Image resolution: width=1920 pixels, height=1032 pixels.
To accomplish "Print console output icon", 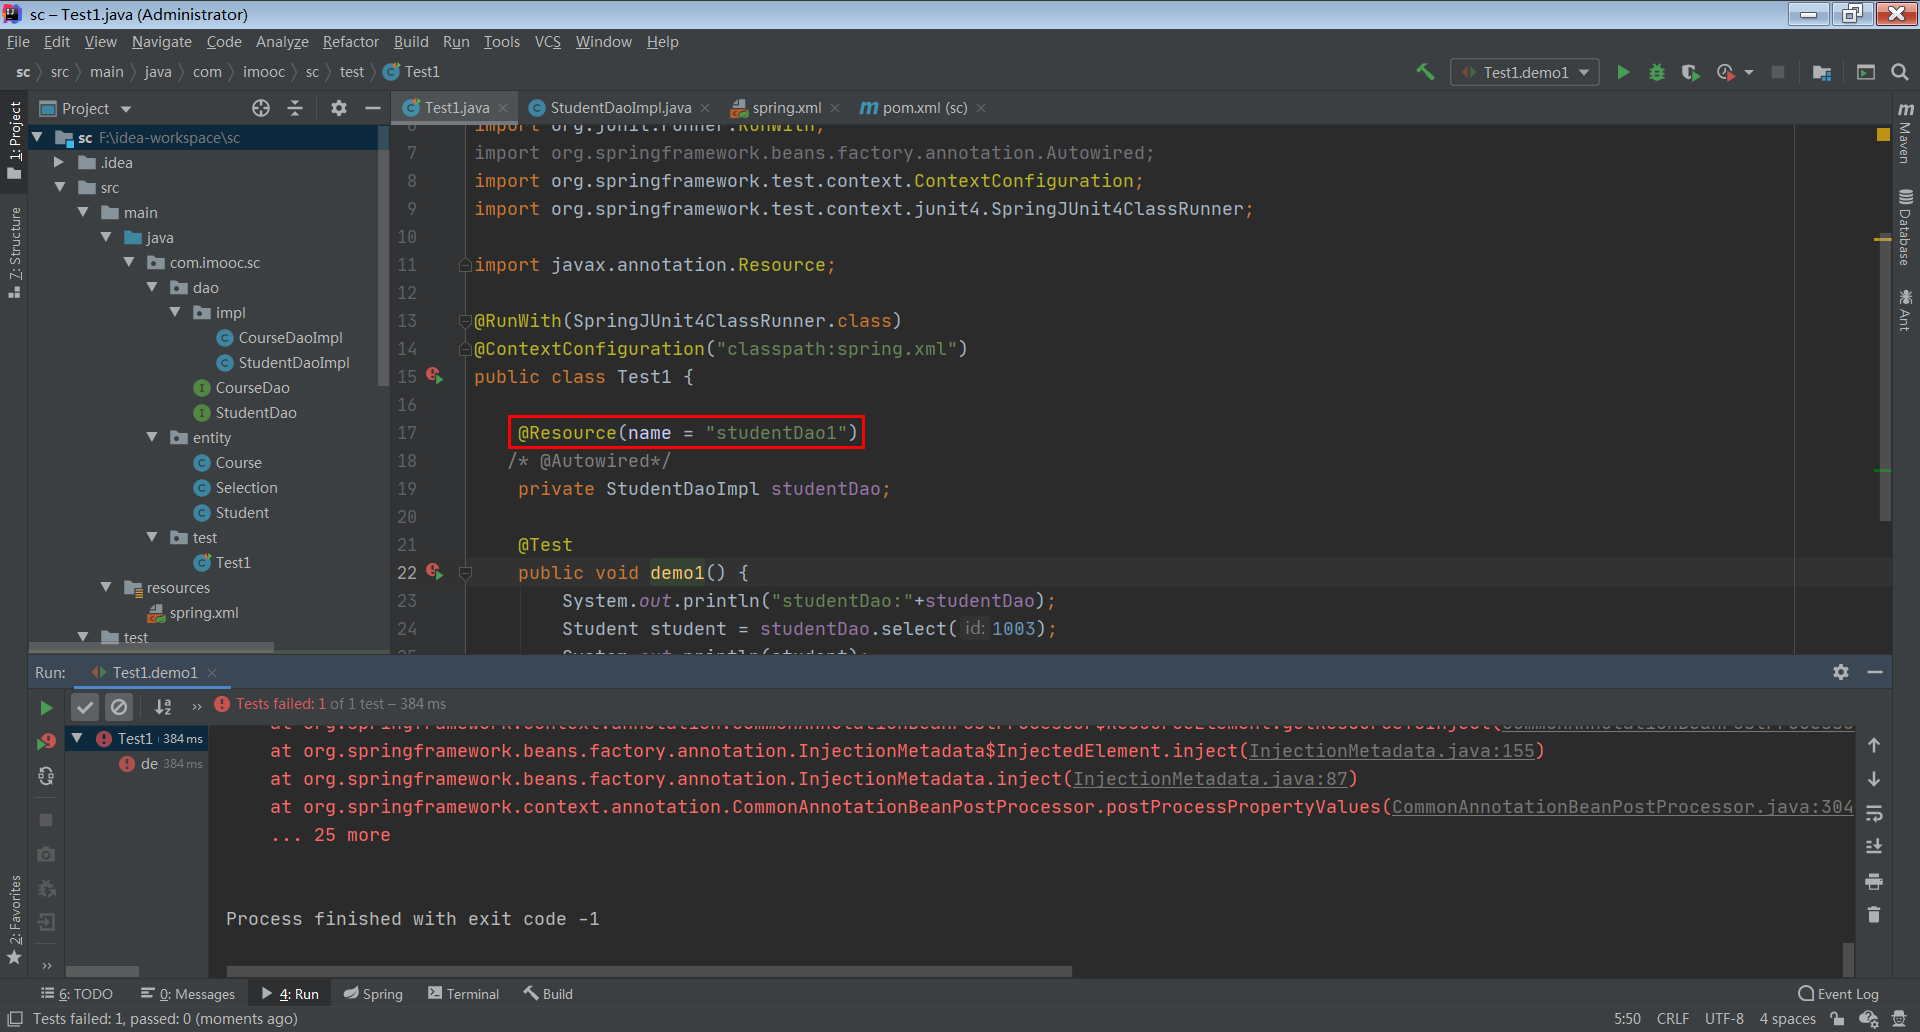I will click(x=1874, y=881).
